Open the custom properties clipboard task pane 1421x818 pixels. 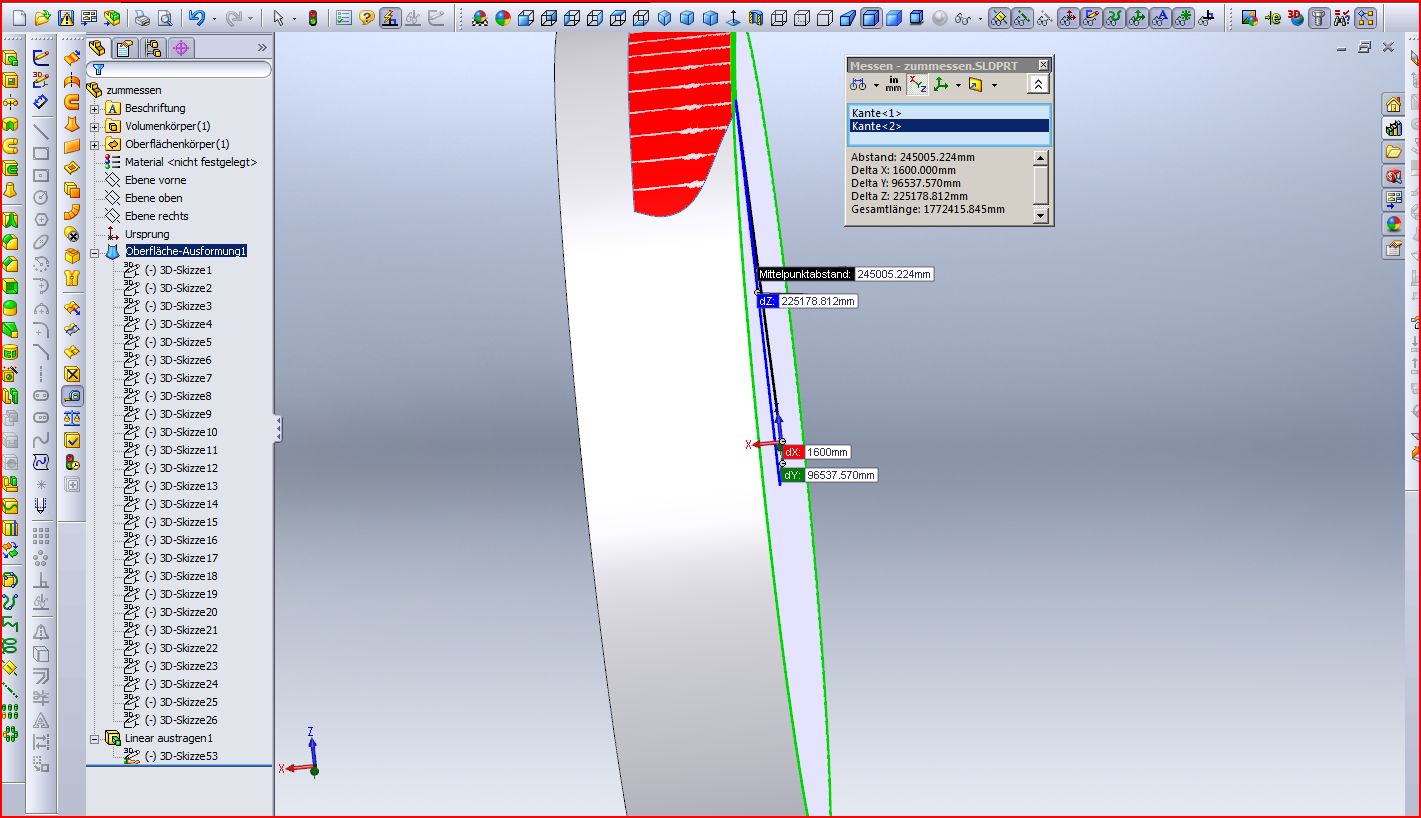1393,248
